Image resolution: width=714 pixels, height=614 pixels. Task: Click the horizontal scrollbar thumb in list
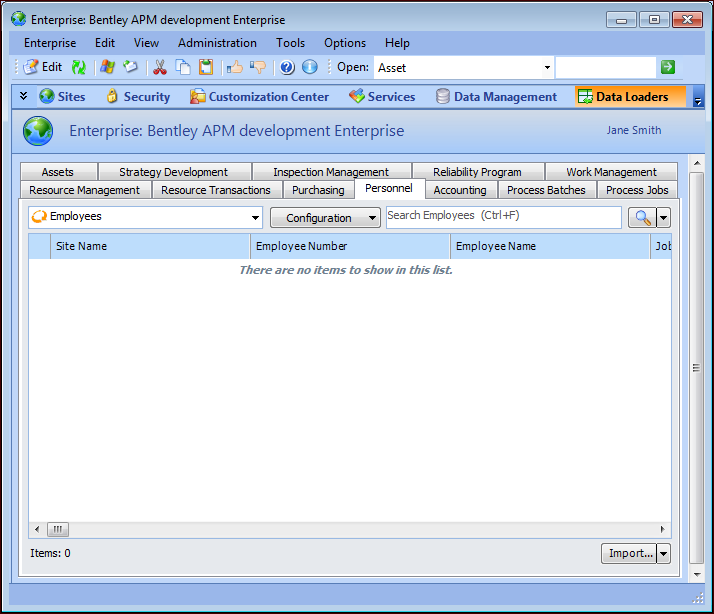click(x=58, y=529)
